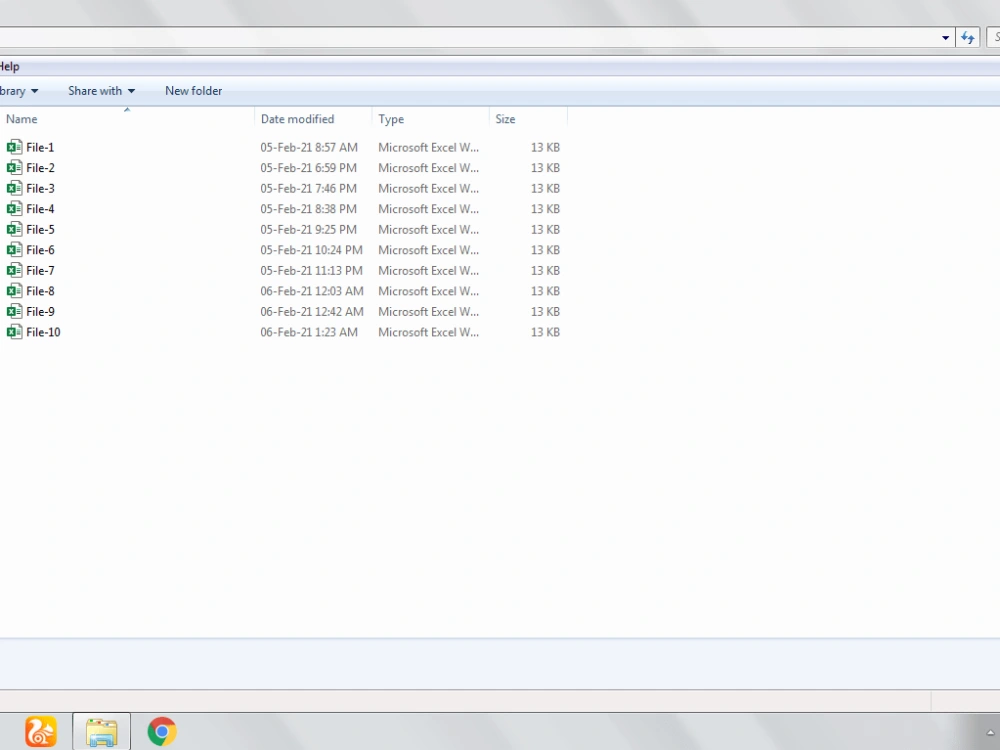Expand the library dropdown in the toolbar
1000x750 pixels.
click(x=19, y=91)
